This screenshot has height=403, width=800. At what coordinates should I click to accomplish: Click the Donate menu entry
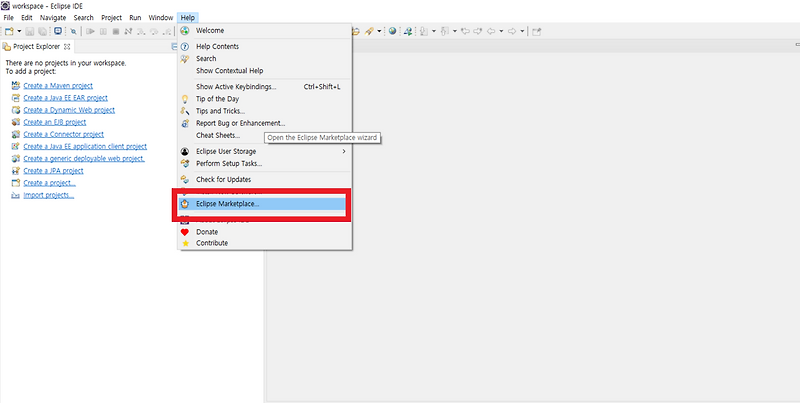(x=264, y=232)
